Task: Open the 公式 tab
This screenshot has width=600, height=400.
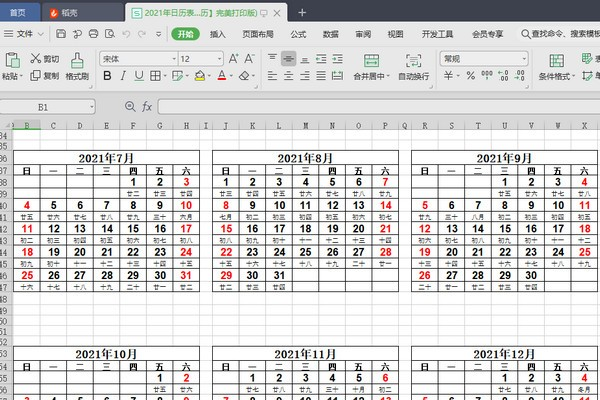Action: [x=298, y=34]
